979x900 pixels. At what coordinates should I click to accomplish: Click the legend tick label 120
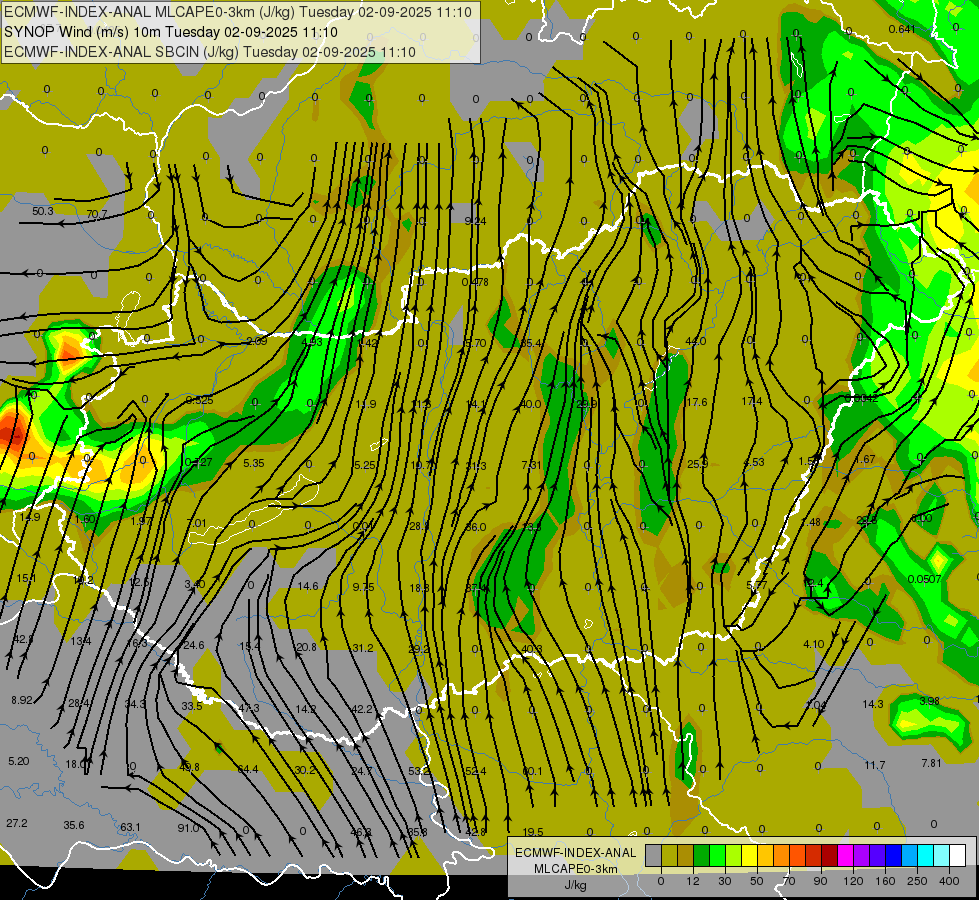pos(853,881)
